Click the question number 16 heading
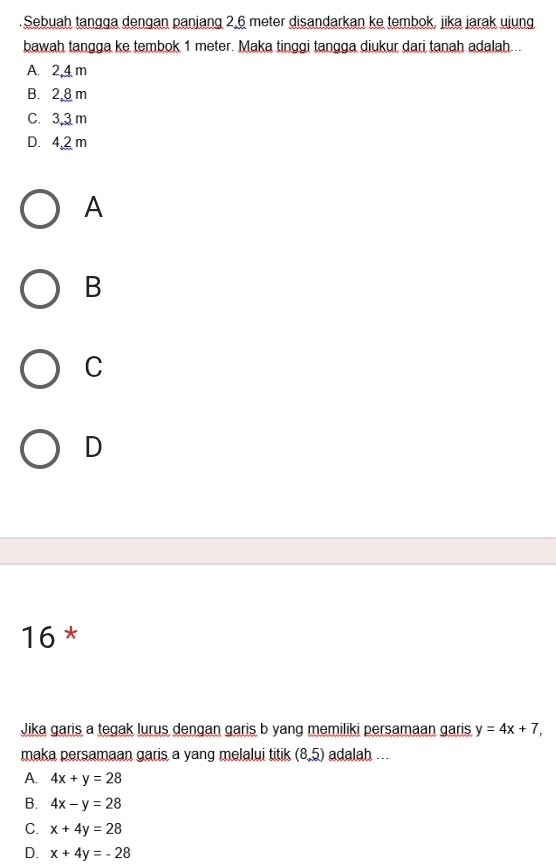 [x=38, y=637]
